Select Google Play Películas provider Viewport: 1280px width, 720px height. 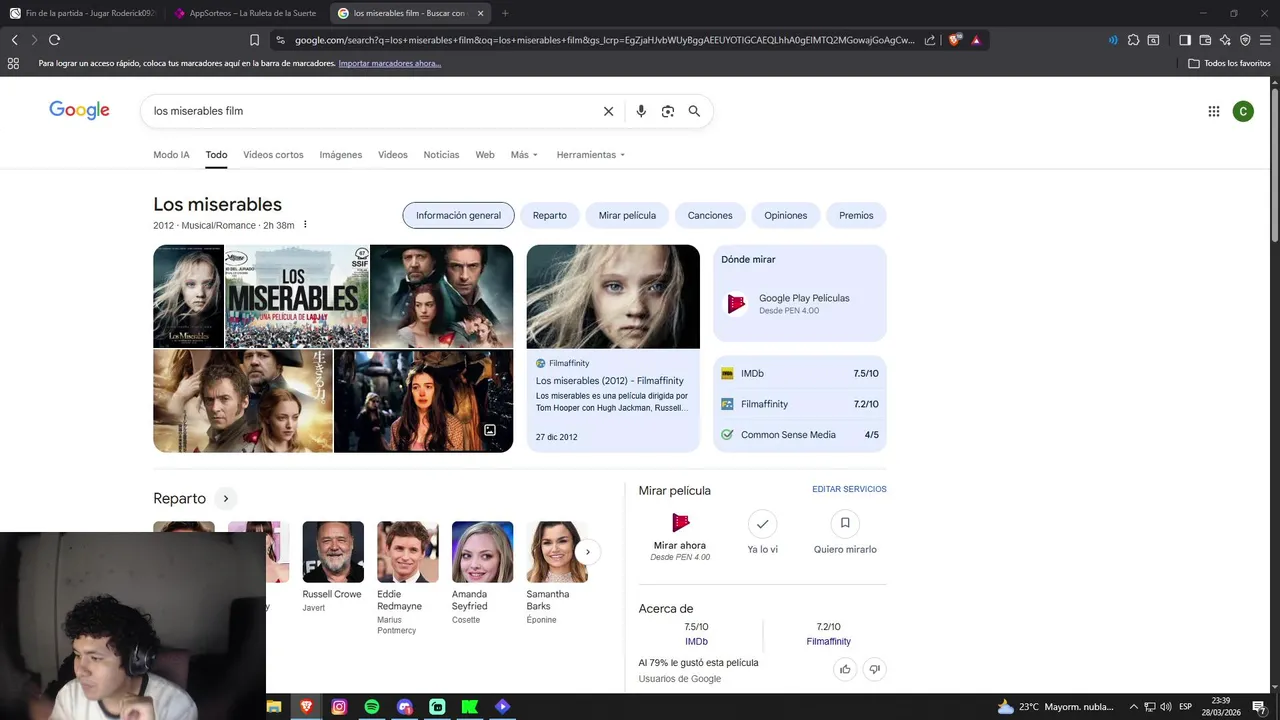coord(800,304)
